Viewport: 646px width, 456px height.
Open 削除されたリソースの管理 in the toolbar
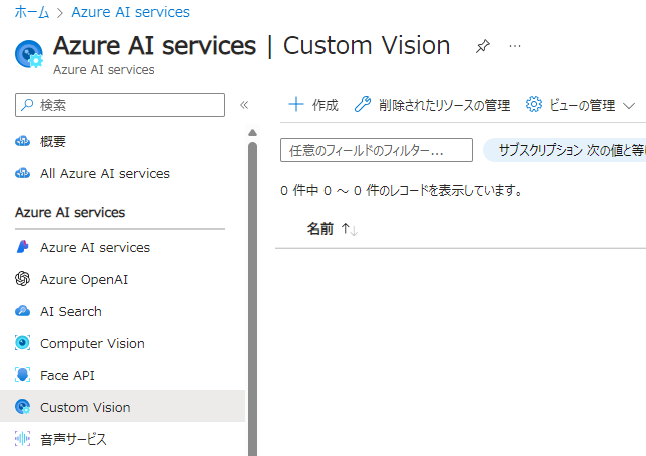coord(432,105)
